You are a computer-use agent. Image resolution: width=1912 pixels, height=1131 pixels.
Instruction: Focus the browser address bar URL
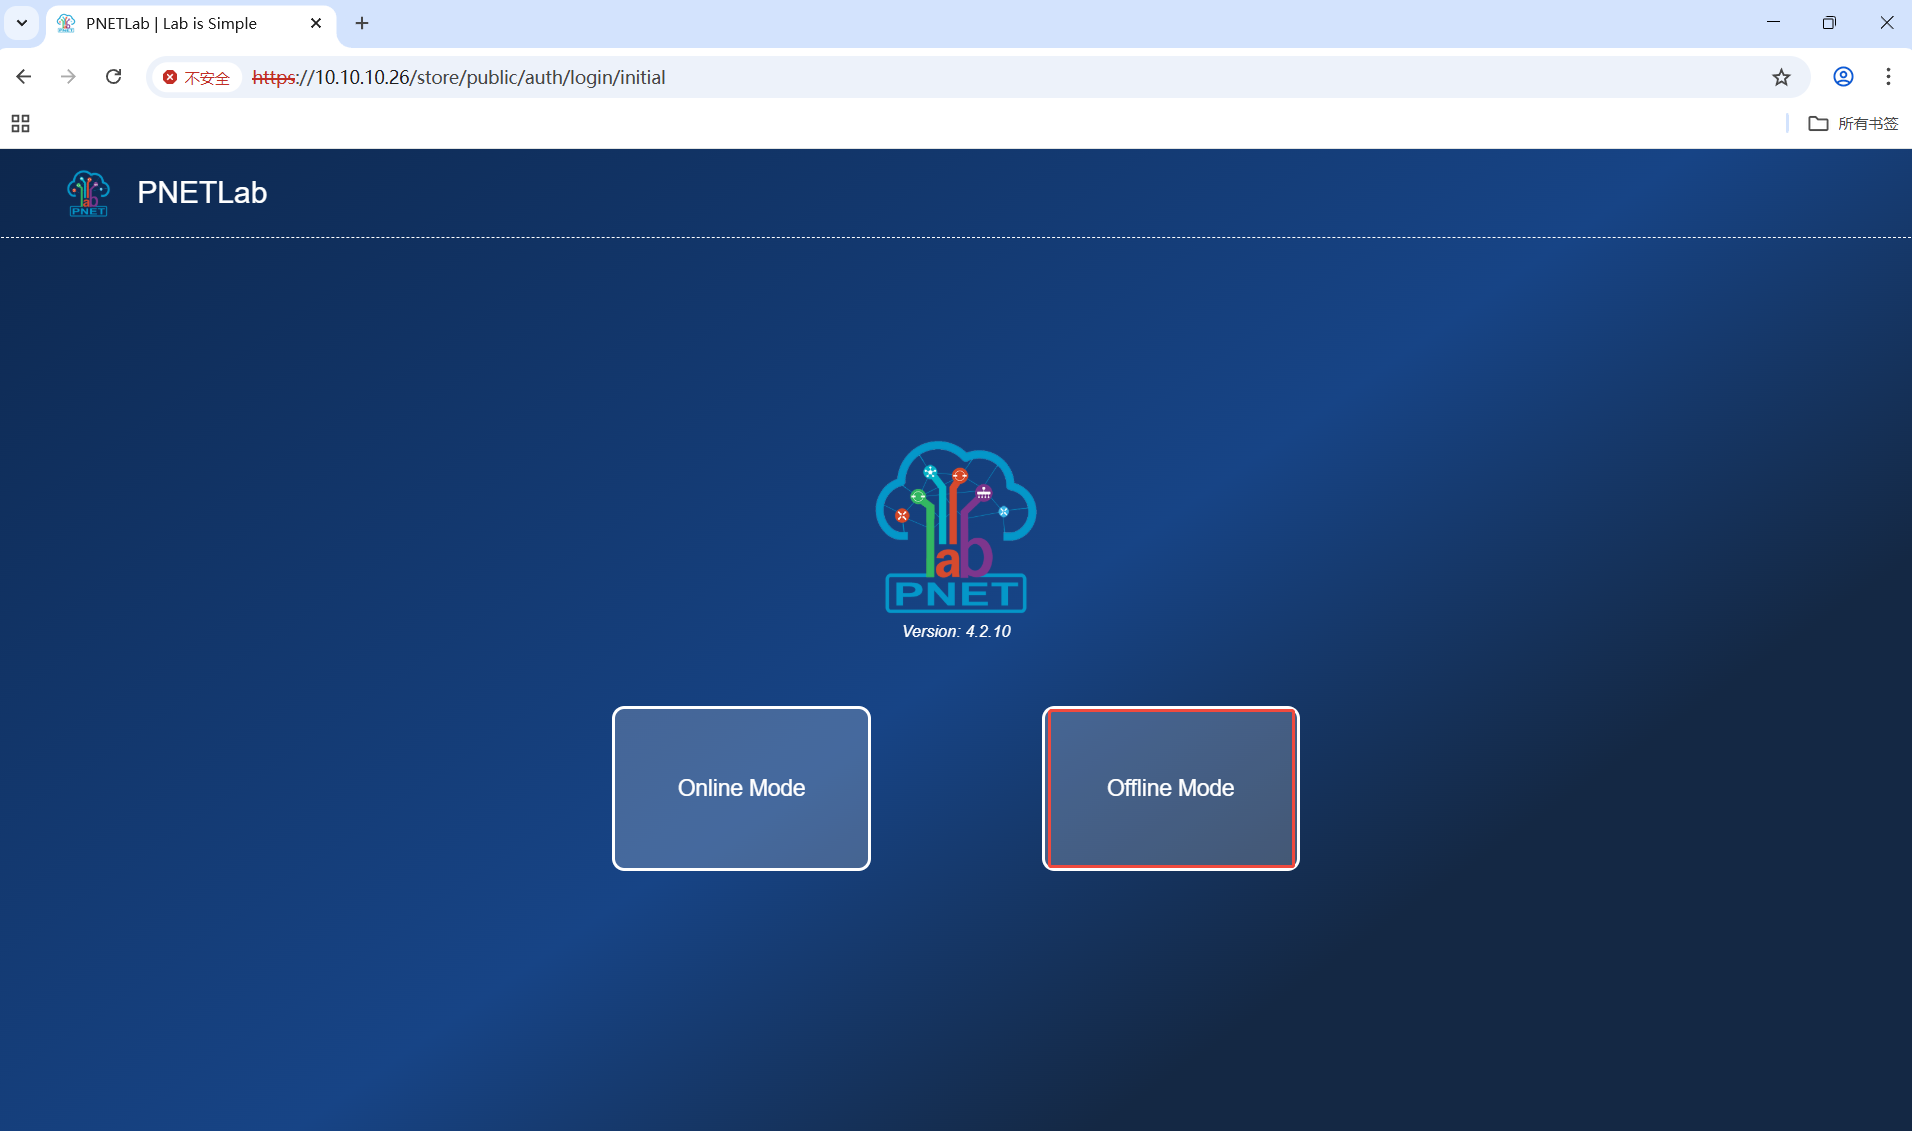pyautogui.click(x=458, y=77)
